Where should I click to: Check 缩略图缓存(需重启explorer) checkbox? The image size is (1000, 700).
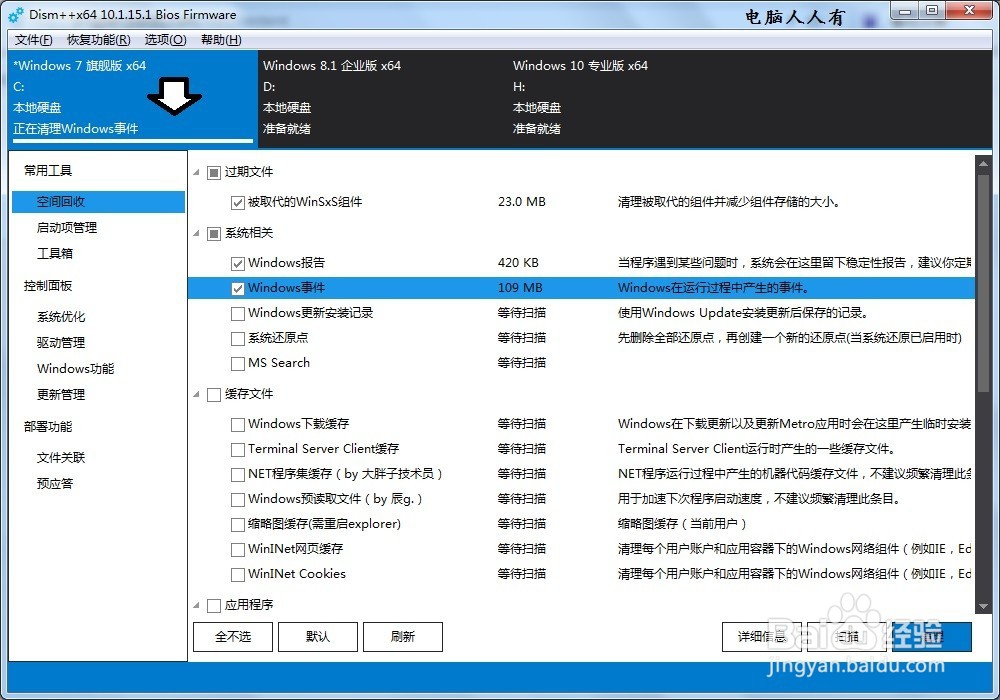238,525
